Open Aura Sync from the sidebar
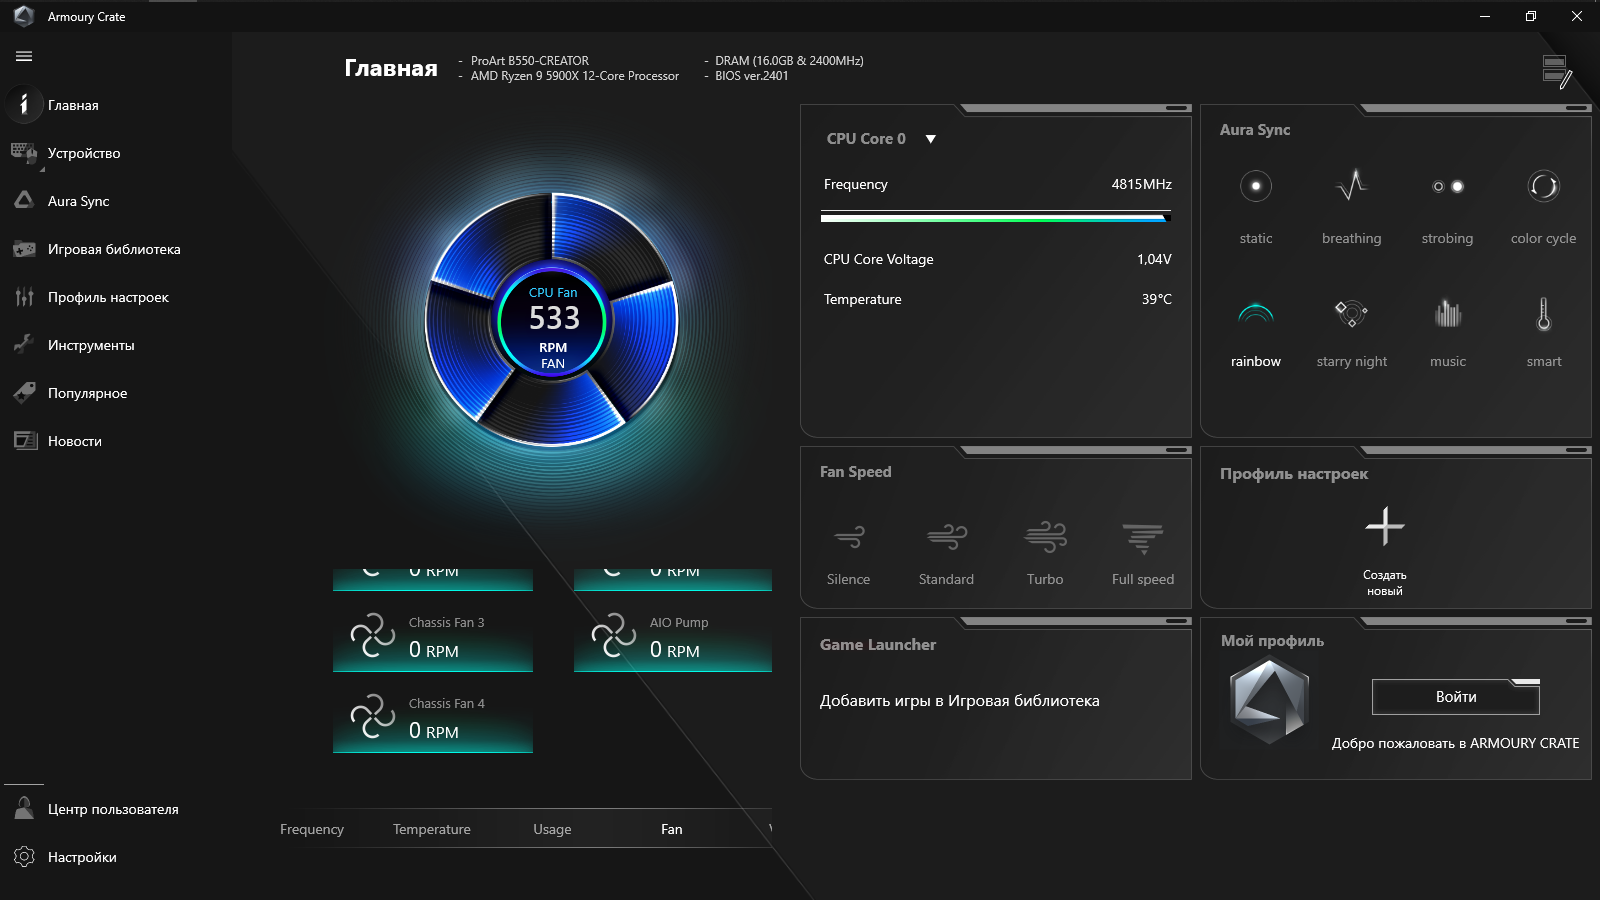This screenshot has width=1600, height=900. click(x=77, y=201)
